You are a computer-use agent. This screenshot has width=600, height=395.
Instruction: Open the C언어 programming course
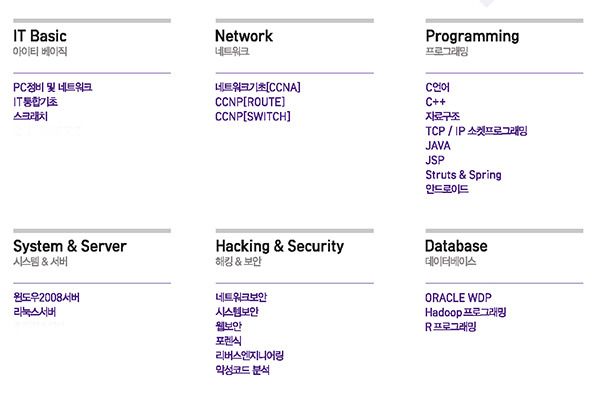(x=437, y=87)
